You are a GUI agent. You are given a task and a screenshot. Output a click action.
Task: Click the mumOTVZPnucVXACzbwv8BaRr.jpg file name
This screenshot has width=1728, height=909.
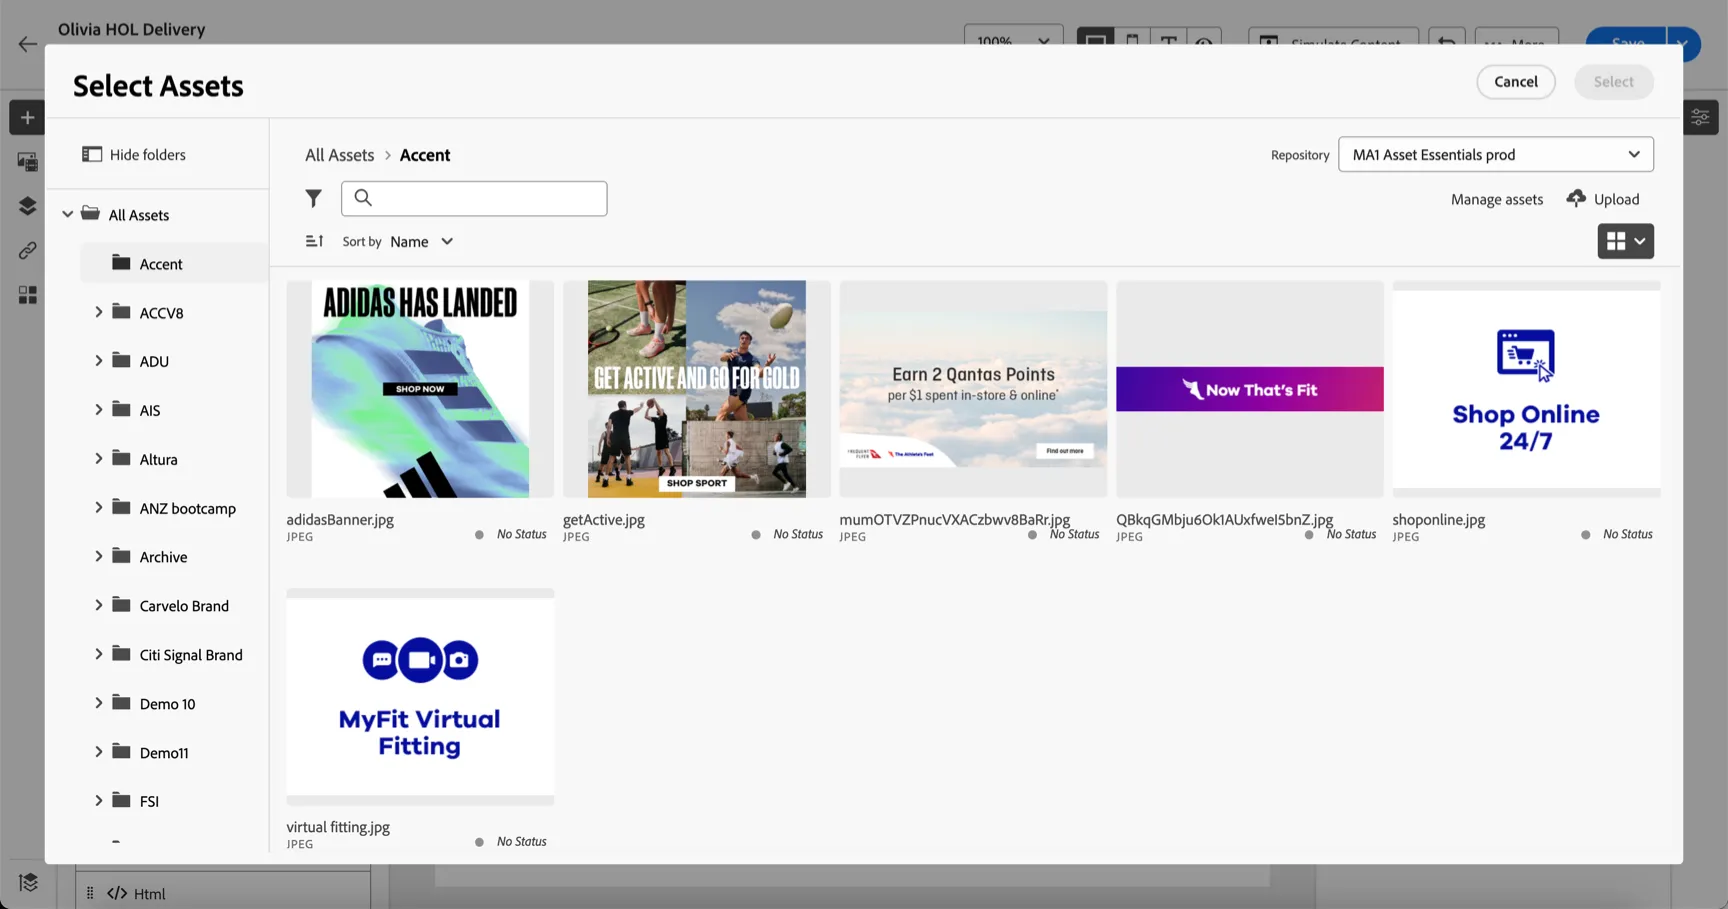954,520
